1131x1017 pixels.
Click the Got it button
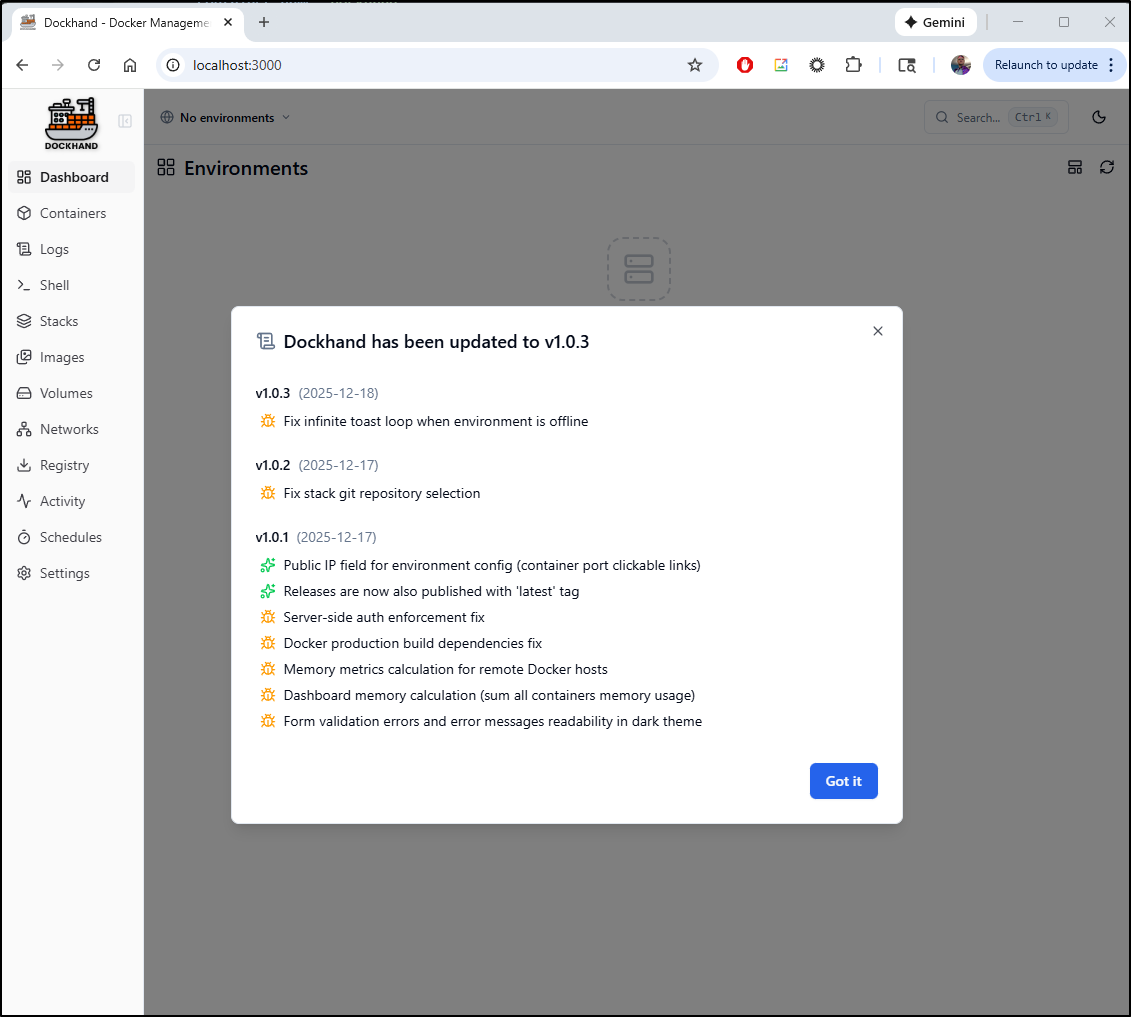[x=843, y=781]
